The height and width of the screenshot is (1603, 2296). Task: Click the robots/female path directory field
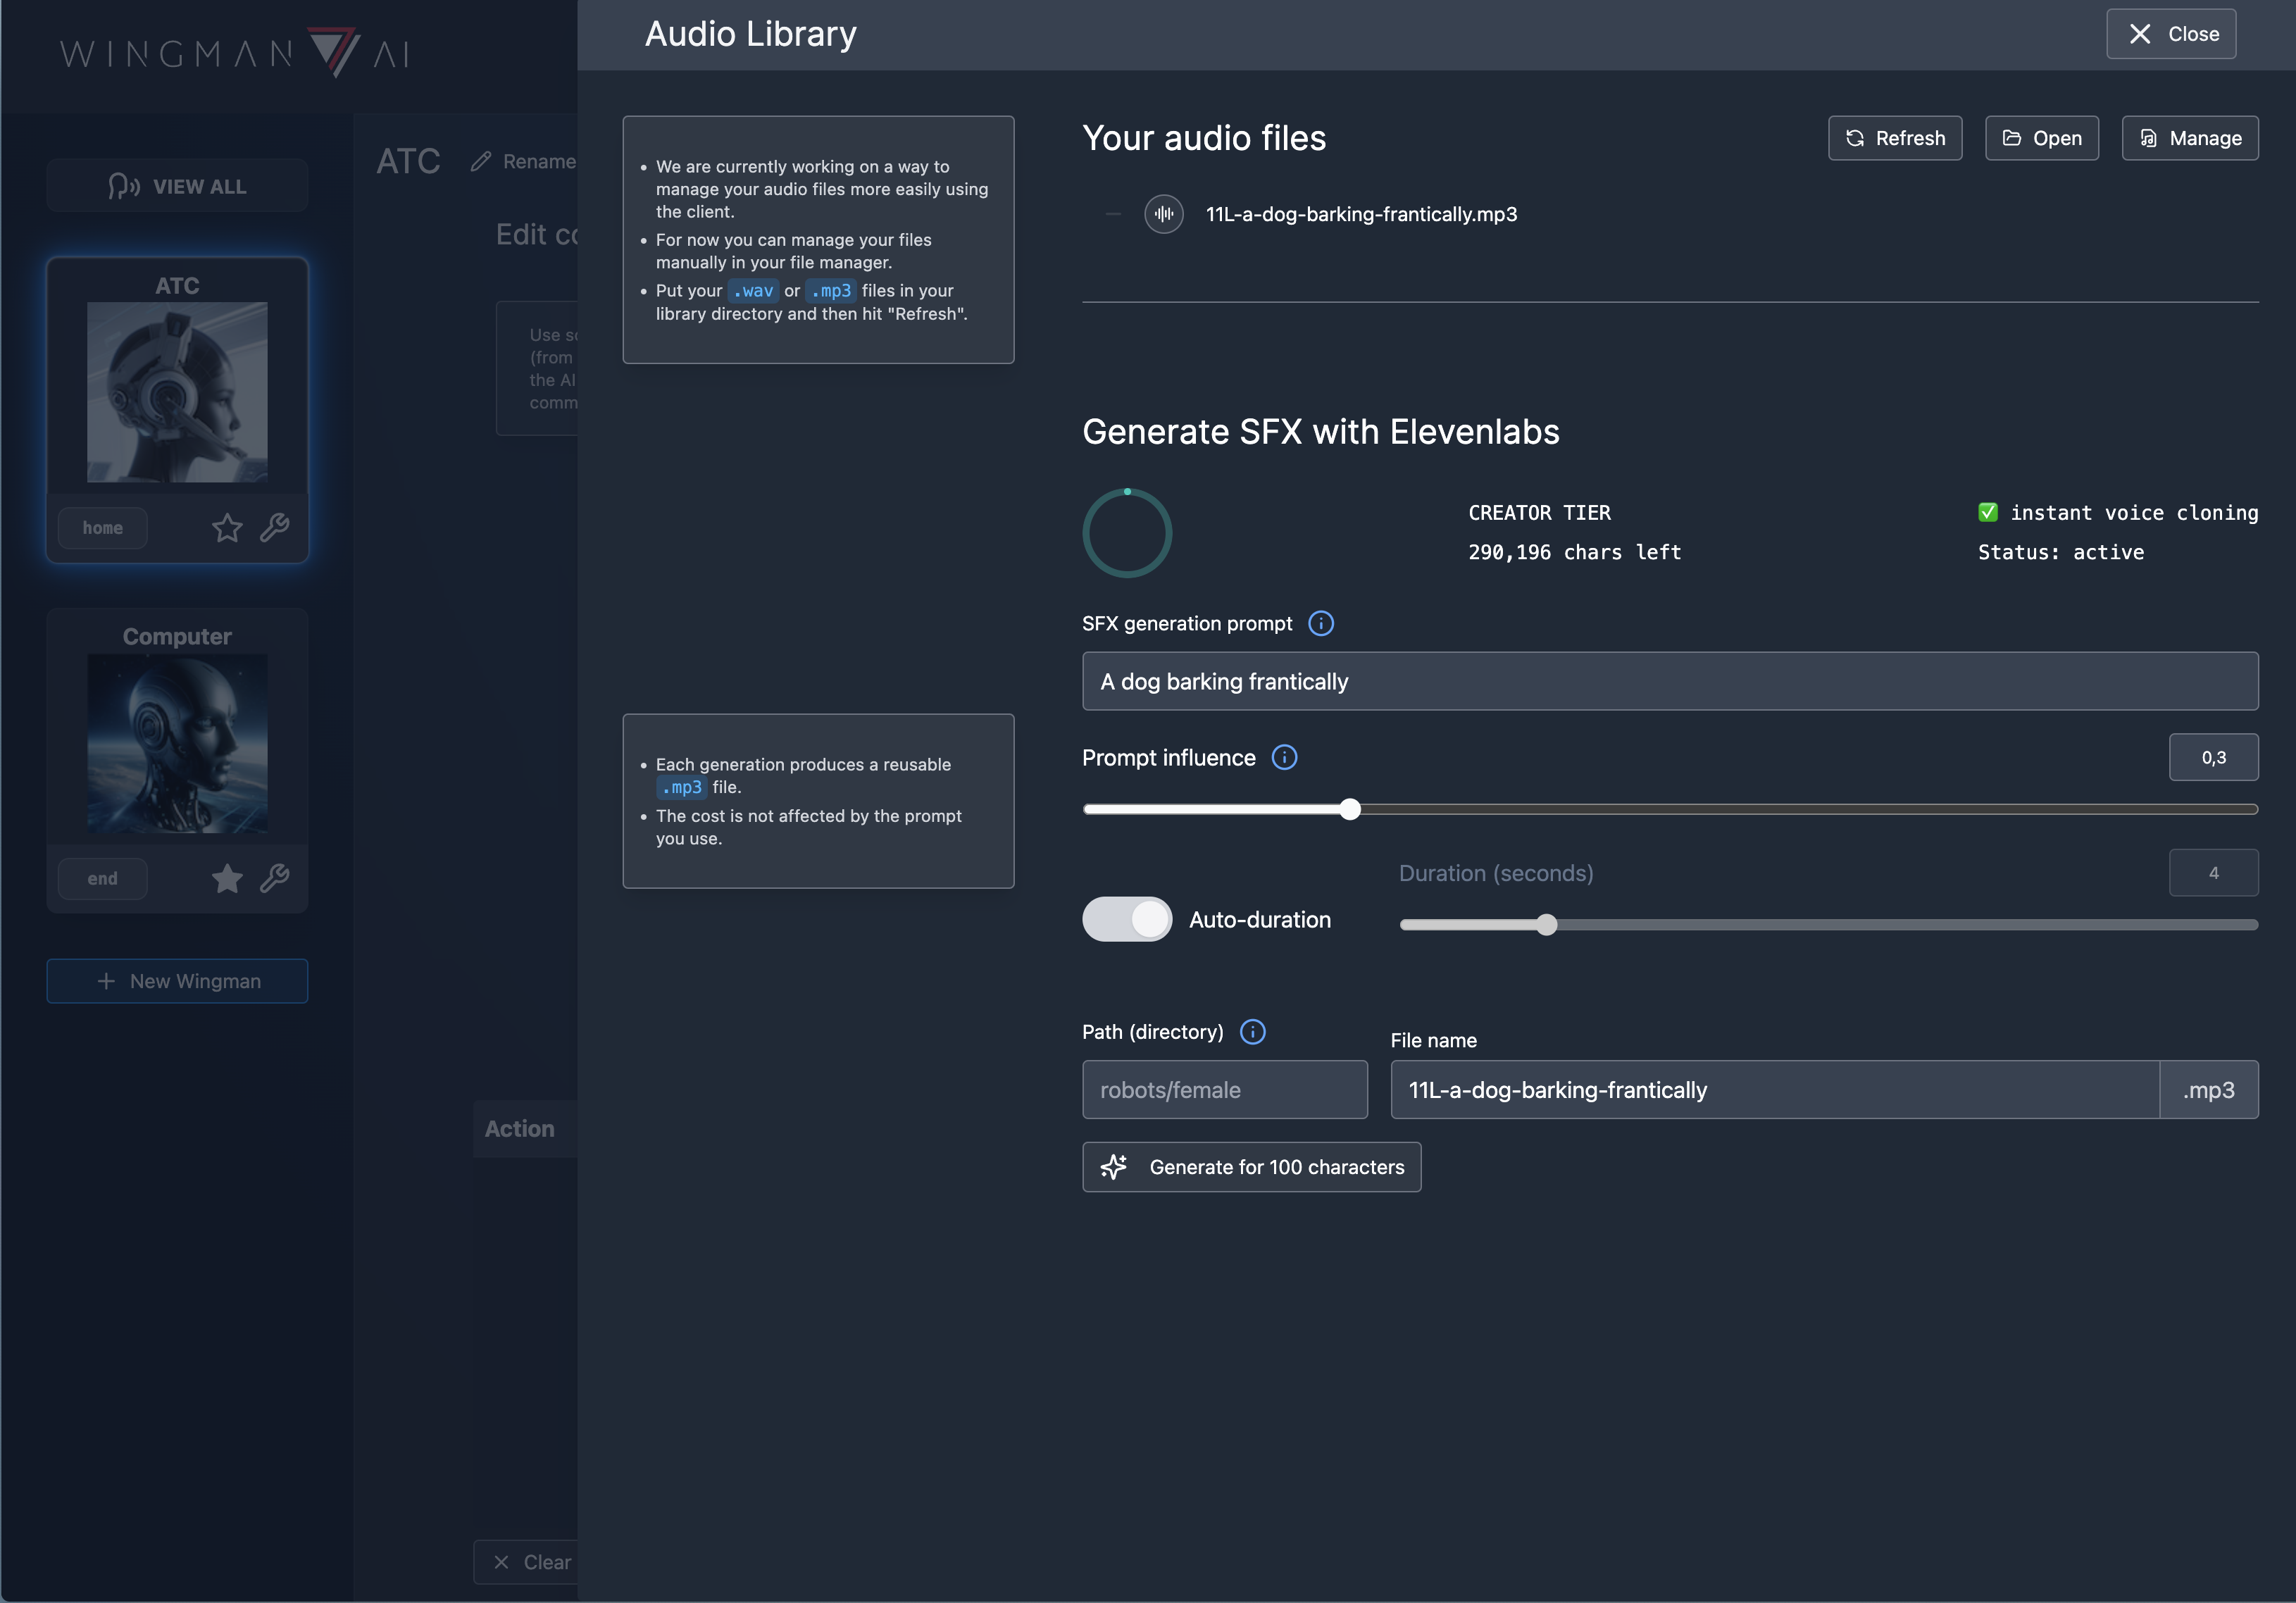[x=1224, y=1090]
